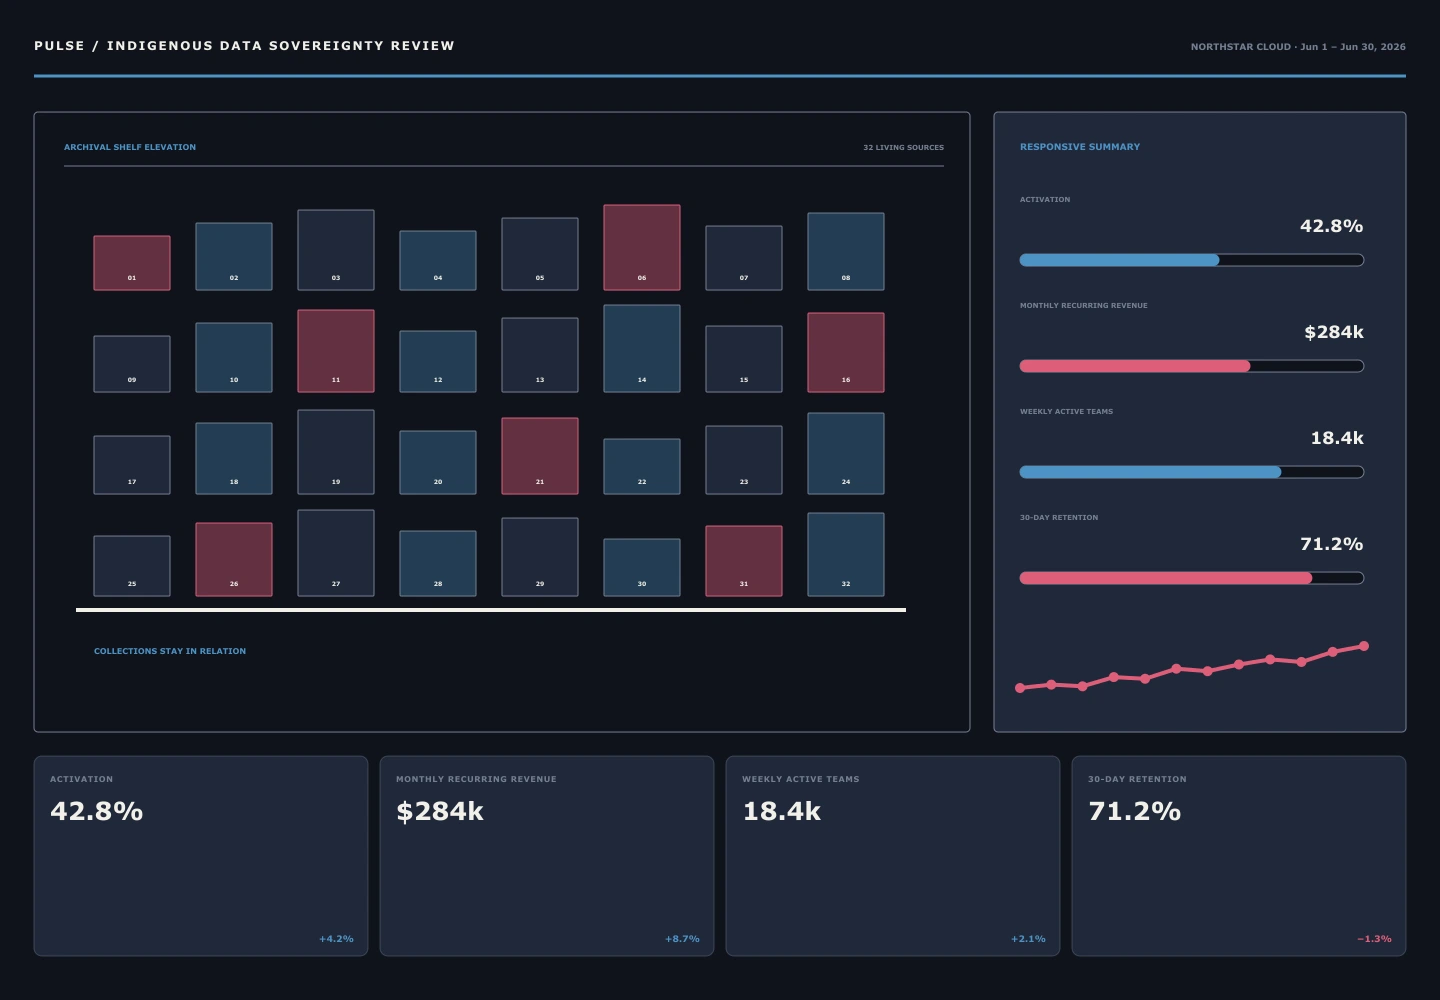Screen dimensions: 1440x1000
Task: Click the Monthly Recurring Revenue progress bar
Action: pyautogui.click(x=1192, y=366)
